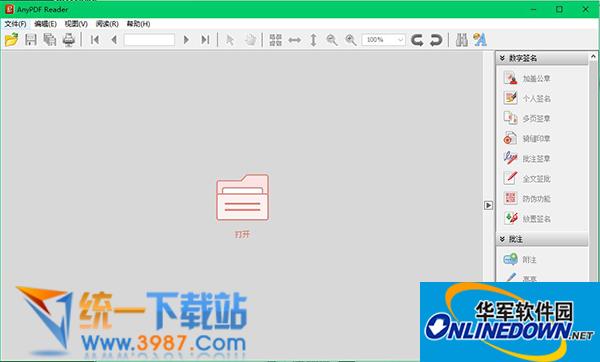Open the 帮助(H) menu

138,24
